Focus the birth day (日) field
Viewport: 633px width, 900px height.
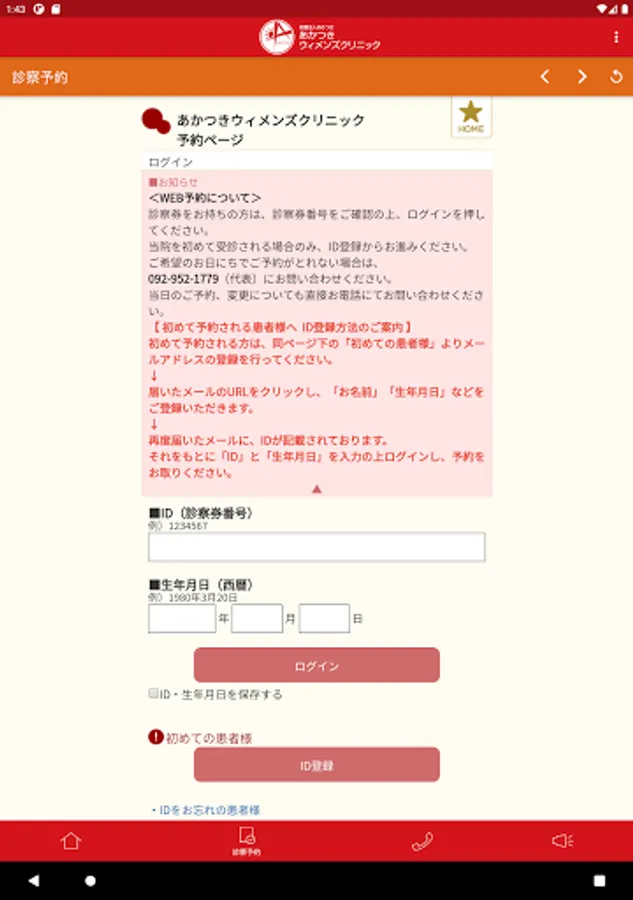(x=324, y=618)
